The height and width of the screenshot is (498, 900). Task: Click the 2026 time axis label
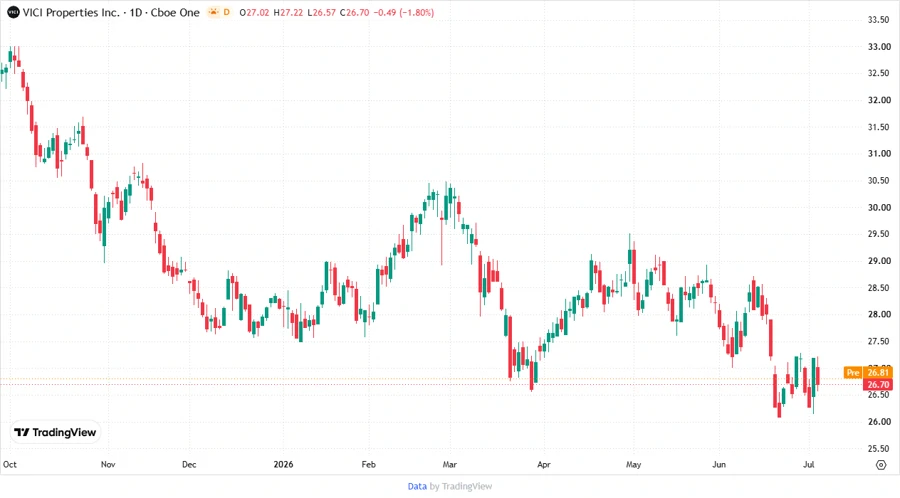pos(283,465)
